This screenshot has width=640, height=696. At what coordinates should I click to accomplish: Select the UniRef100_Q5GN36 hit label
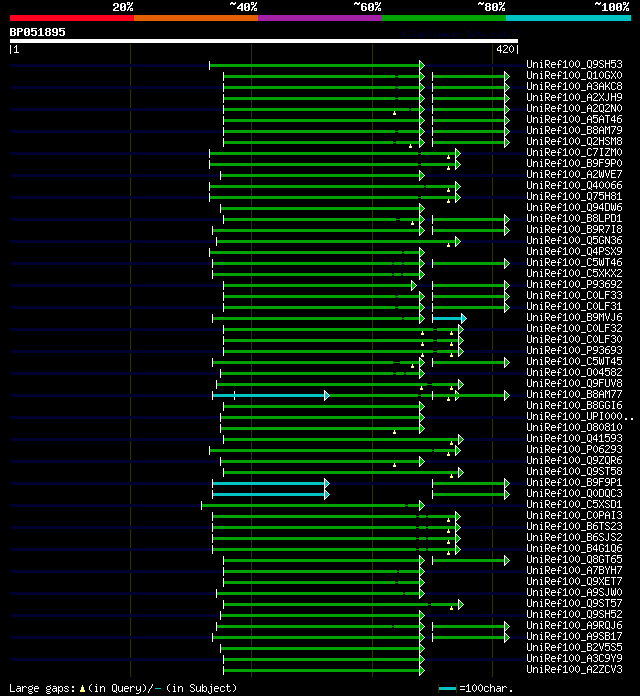(574, 241)
